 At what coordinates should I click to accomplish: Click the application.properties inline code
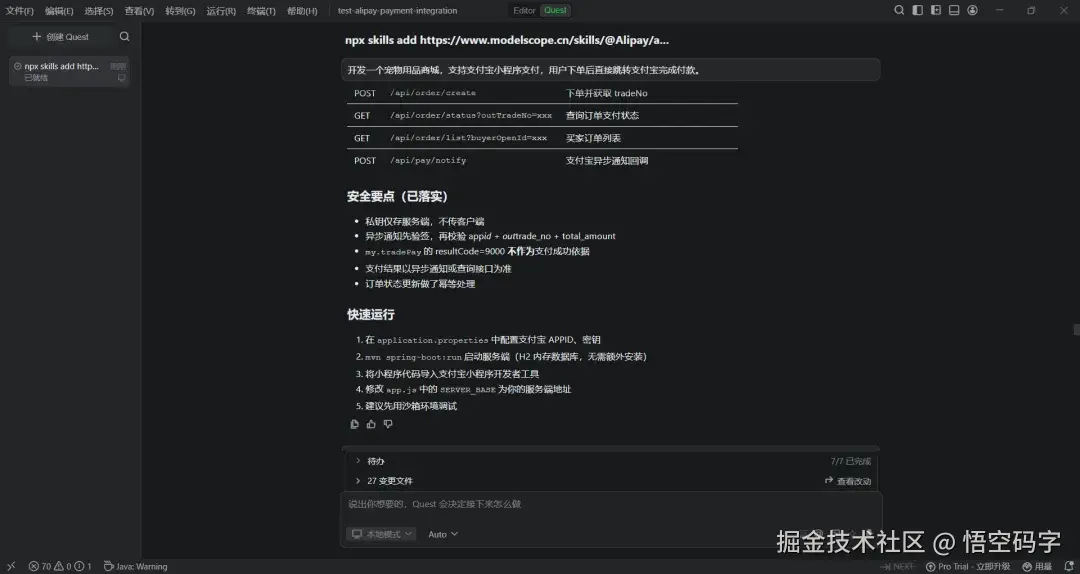pos(433,340)
